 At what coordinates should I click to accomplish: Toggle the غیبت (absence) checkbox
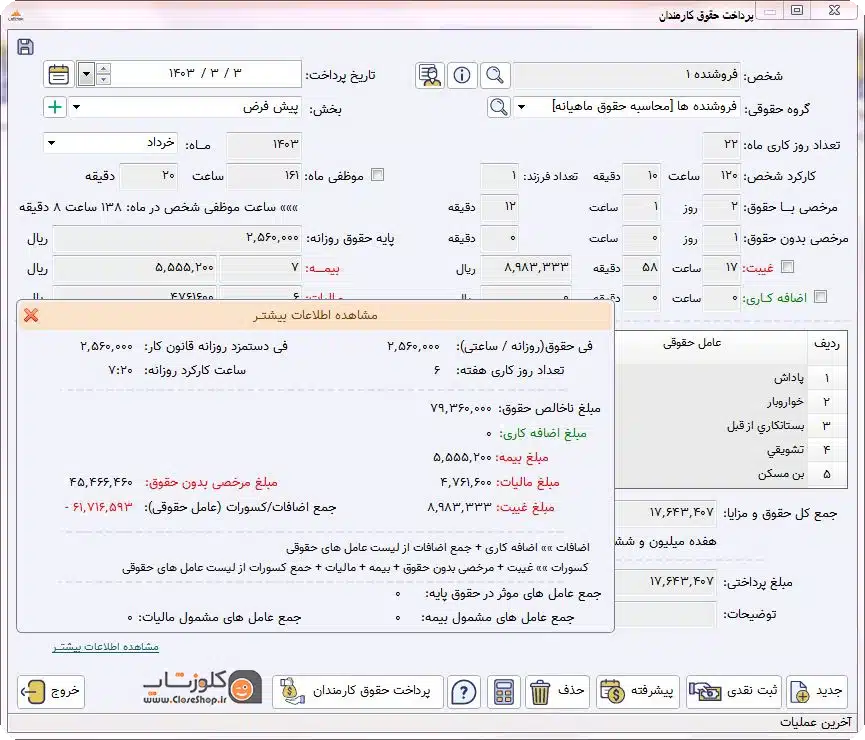tap(788, 267)
